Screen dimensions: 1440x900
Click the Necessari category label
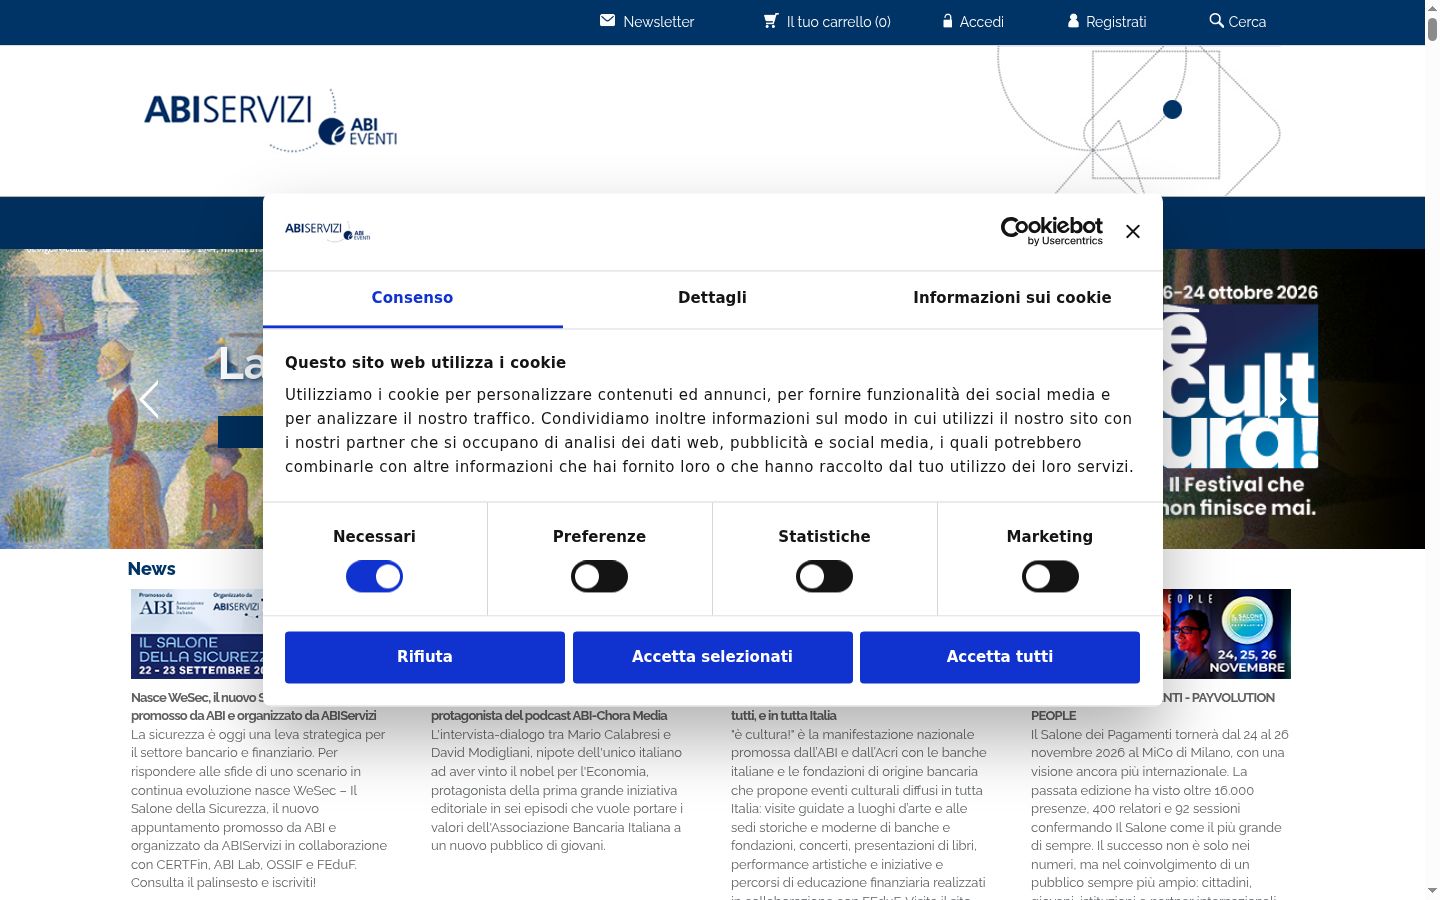[374, 537]
